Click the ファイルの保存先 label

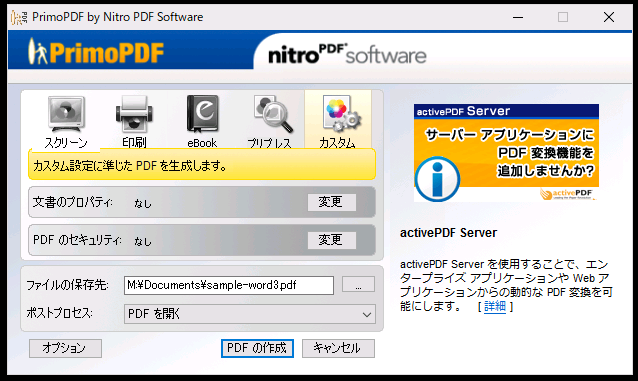coord(67,285)
